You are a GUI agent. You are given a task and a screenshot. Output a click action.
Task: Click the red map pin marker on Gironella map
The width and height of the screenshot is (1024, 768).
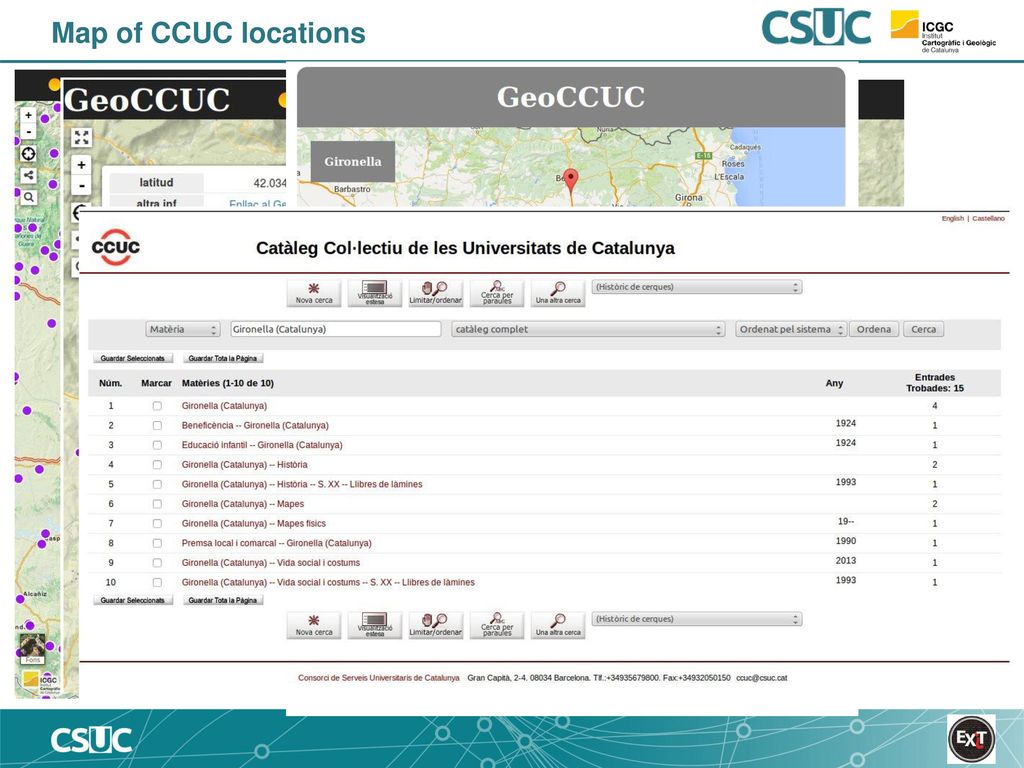coord(571,181)
